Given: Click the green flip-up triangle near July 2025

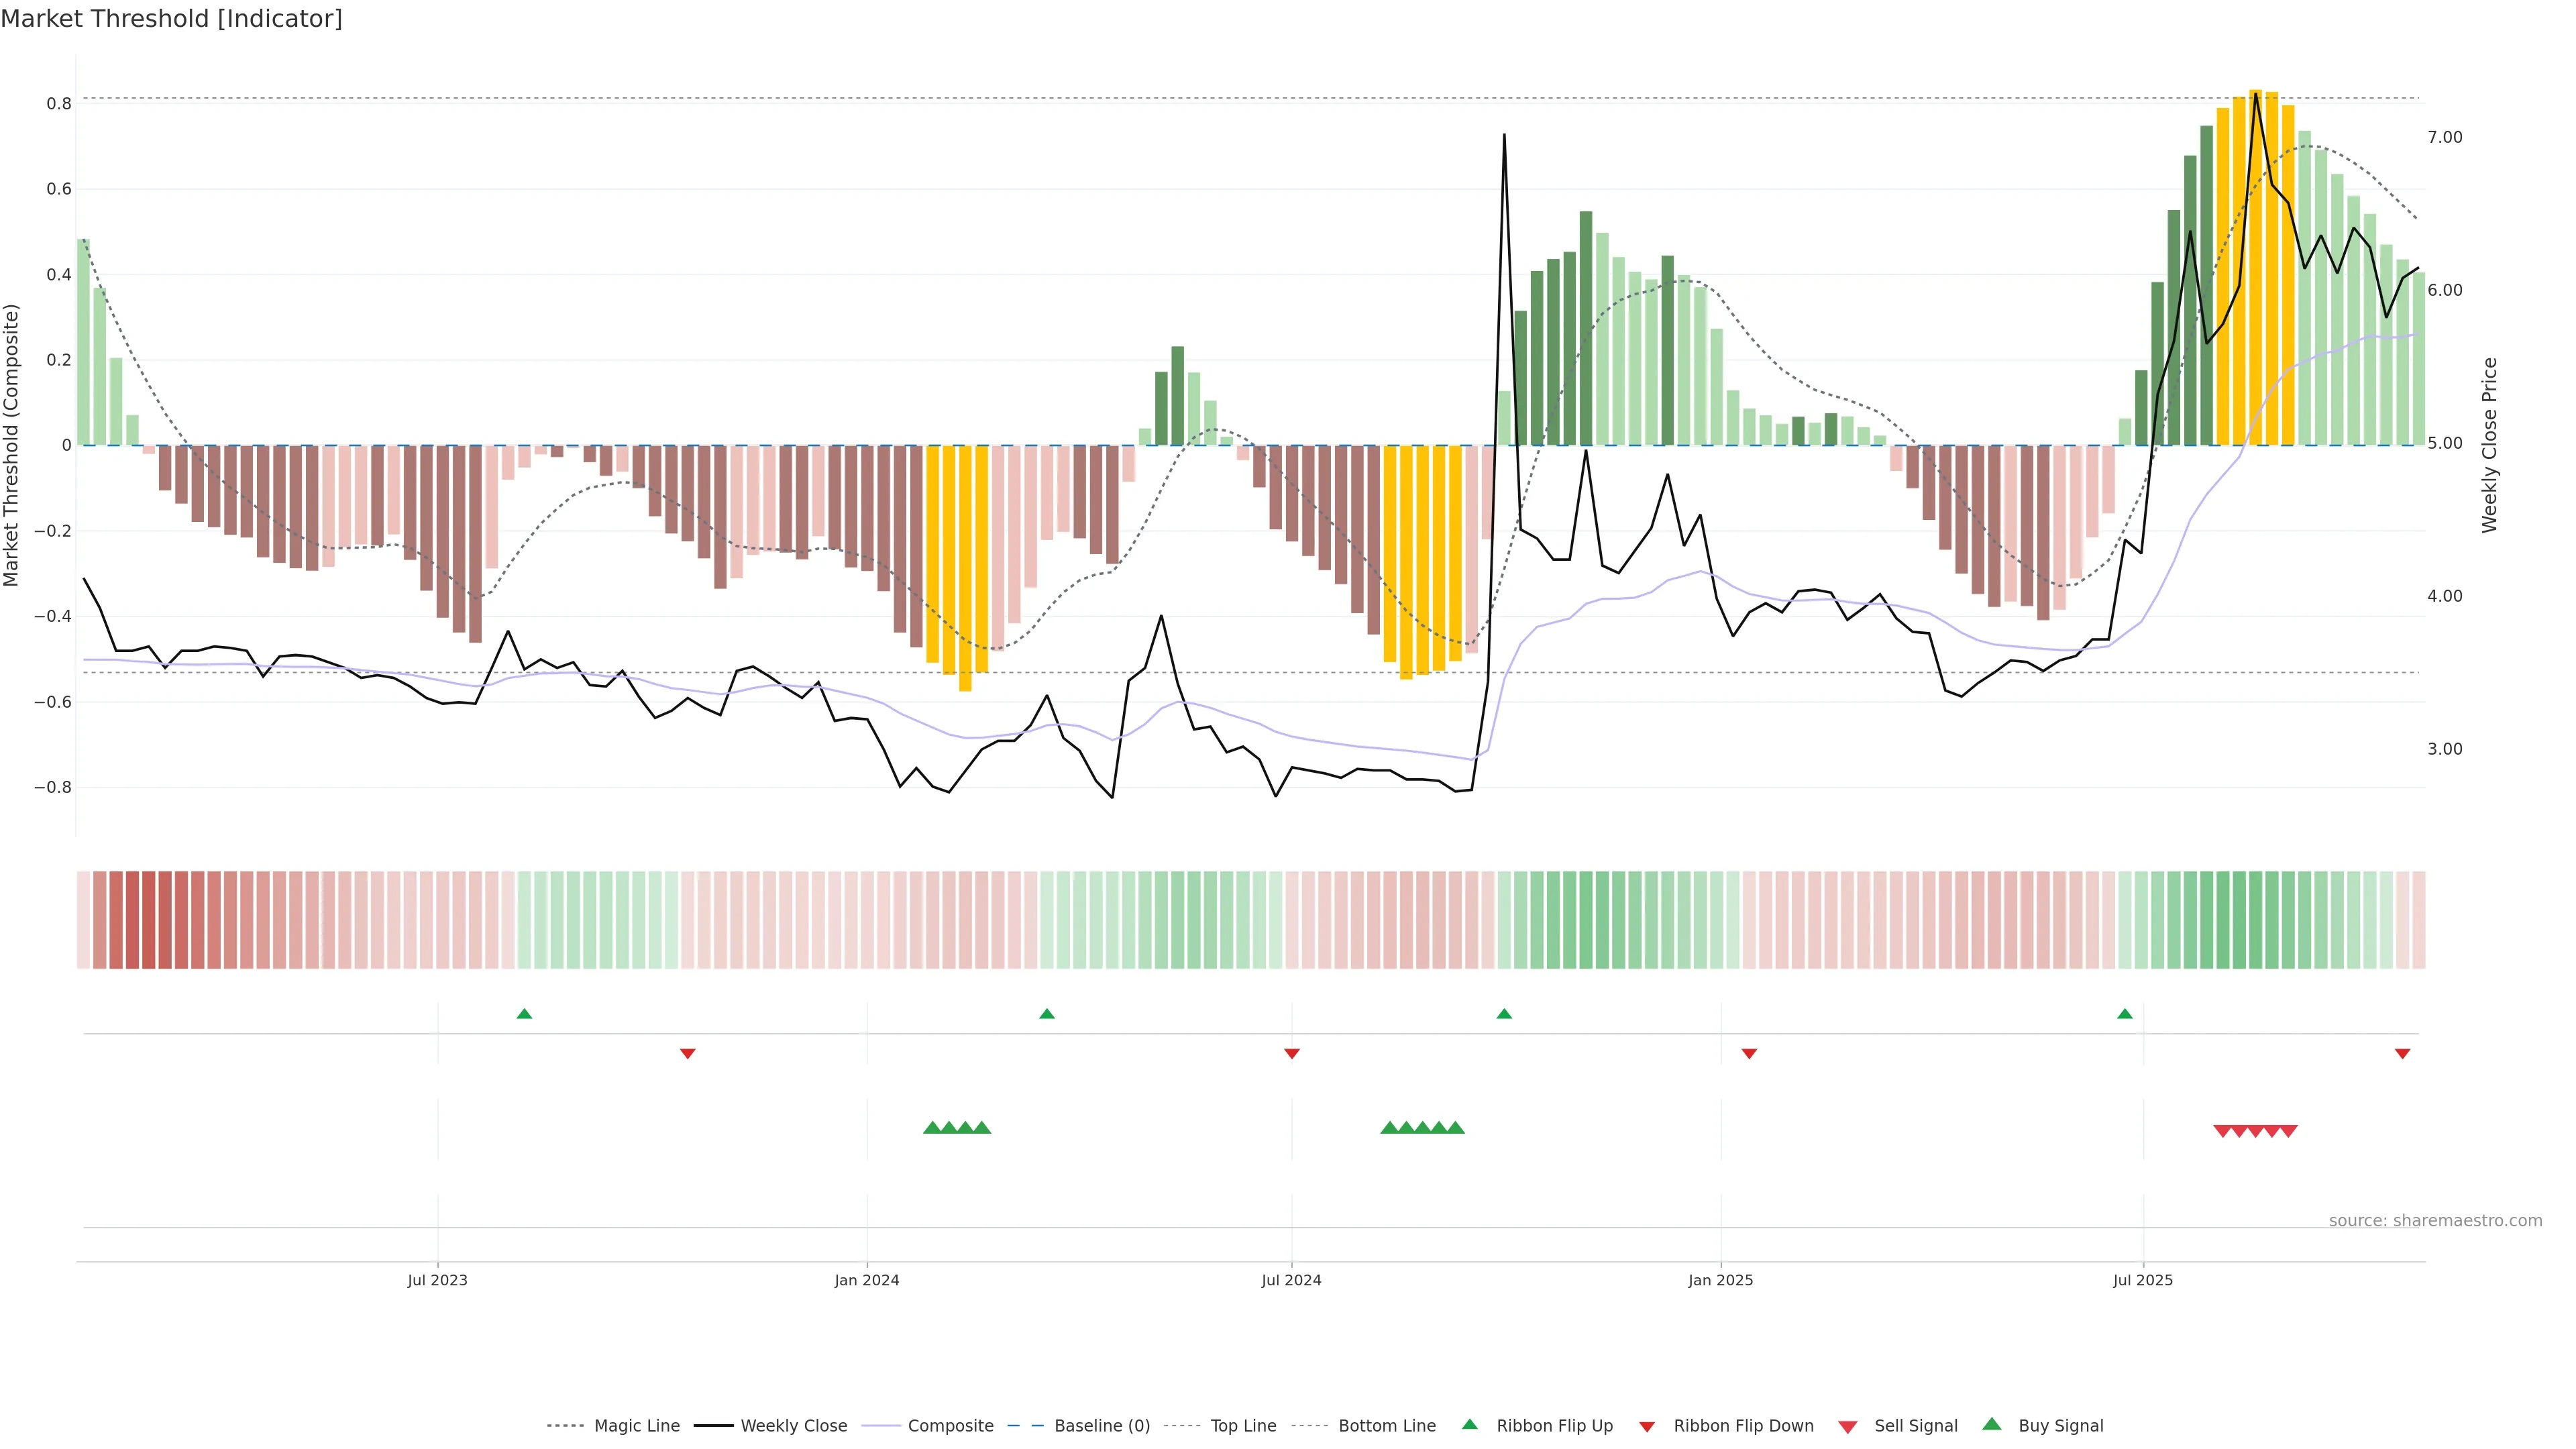Looking at the screenshot, I should pos(2125,1014).
